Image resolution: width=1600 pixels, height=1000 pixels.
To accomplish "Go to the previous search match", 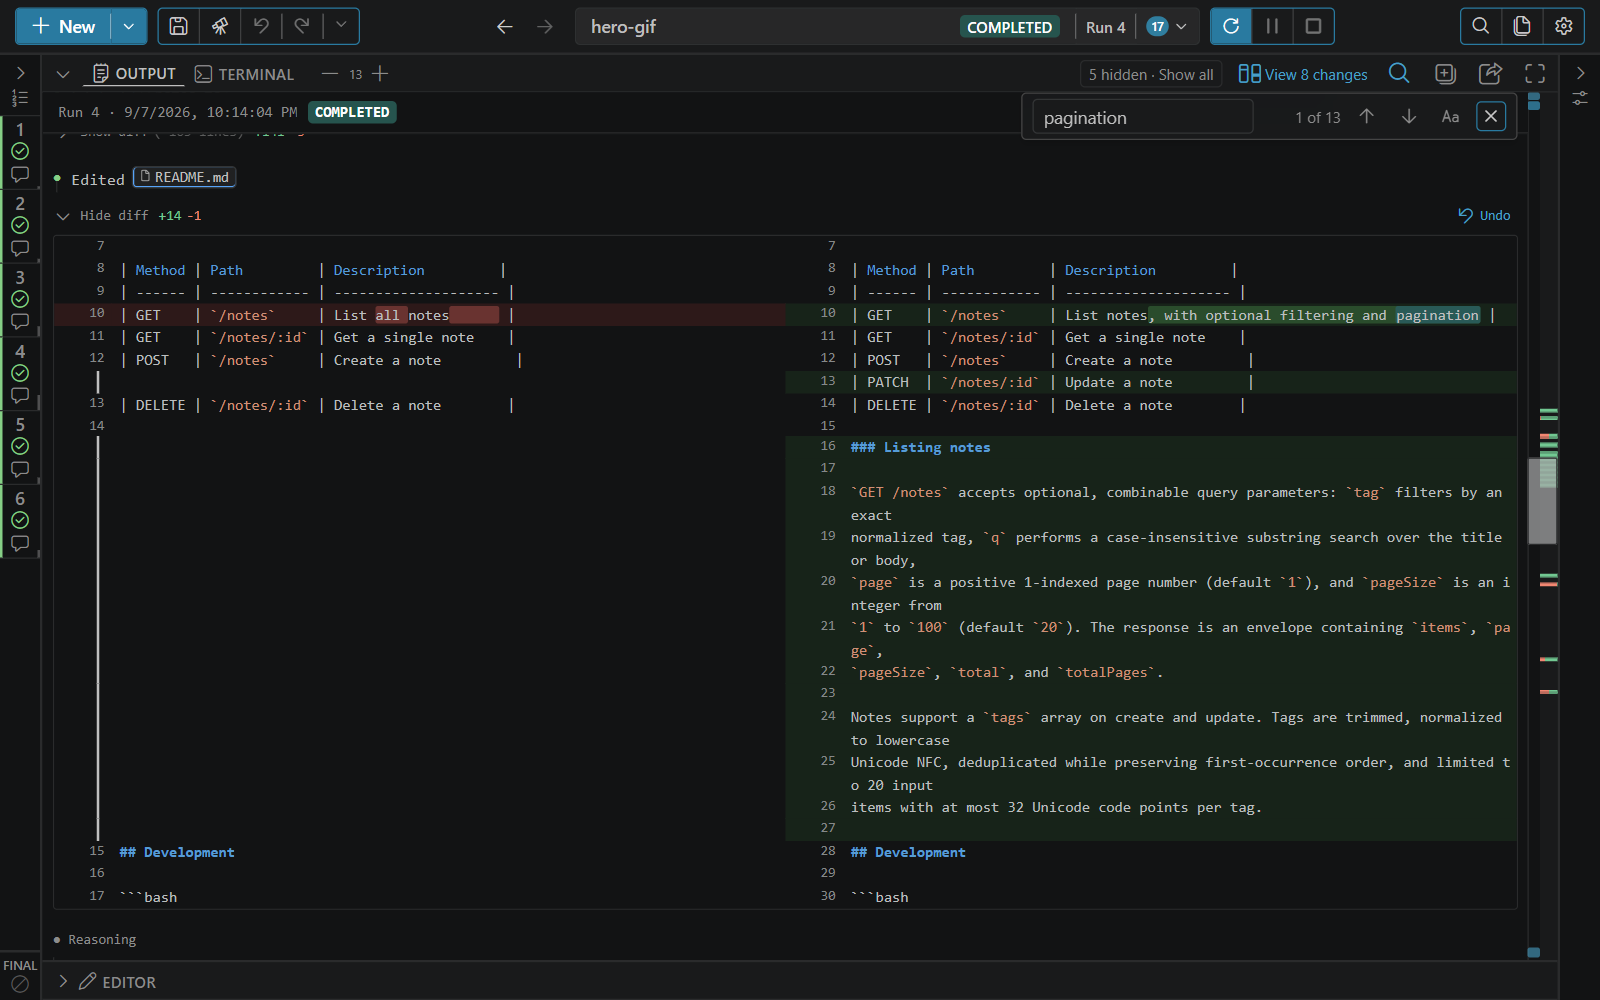I will (1367, 117).
